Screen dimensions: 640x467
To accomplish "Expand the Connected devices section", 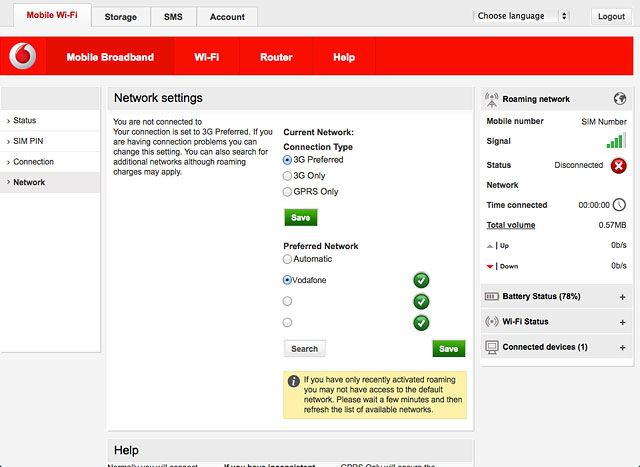I will point(622,347).
